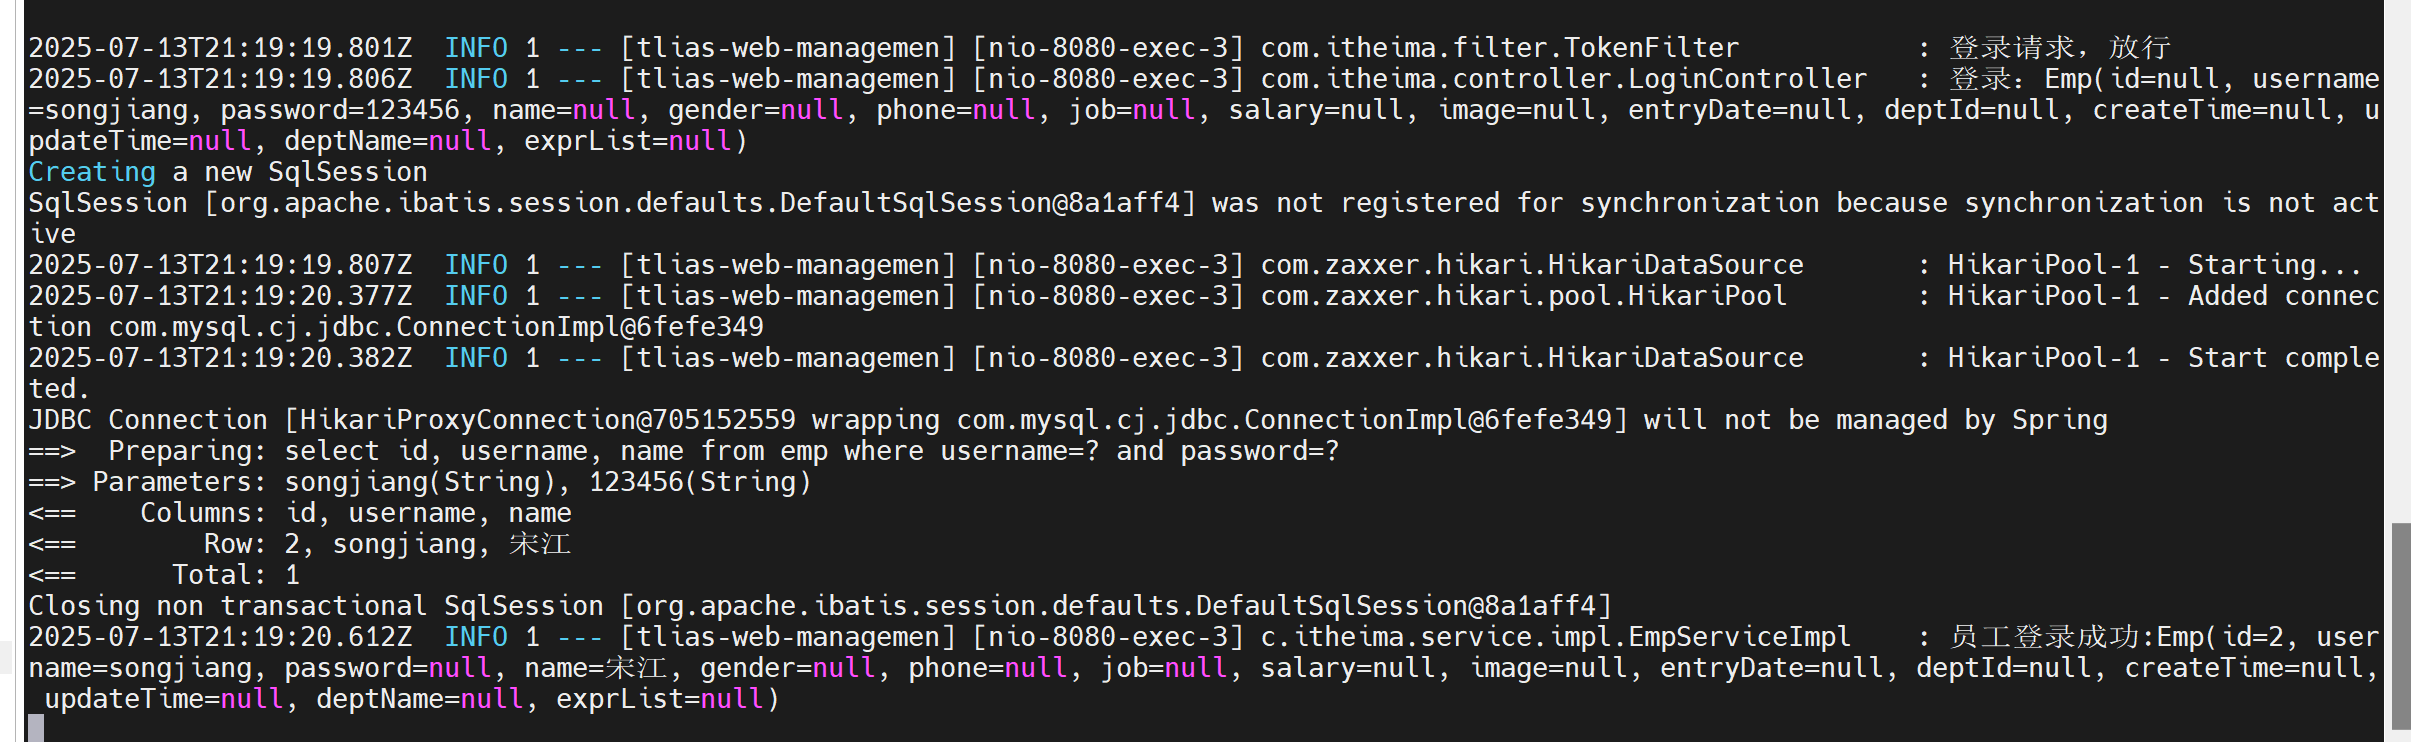This screenshot has width=2411, height=742.
Task: Click the terminal cursor block at the bottom
Action: [x=36, y=728]
